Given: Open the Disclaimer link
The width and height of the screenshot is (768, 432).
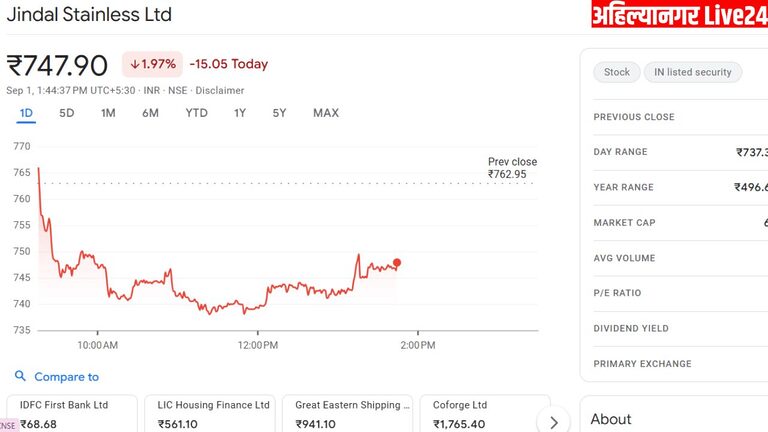Looking at the screenshot, I should (219, 90).
